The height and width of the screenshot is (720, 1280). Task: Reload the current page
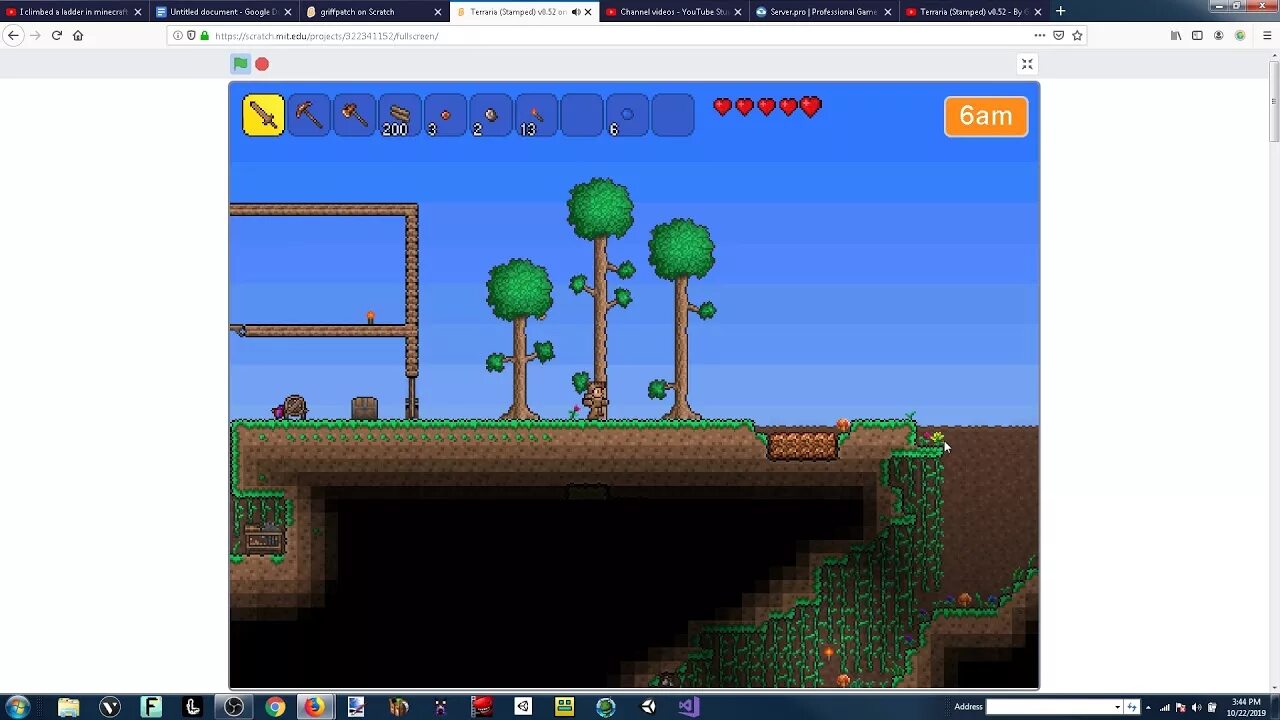coord(57,35)
